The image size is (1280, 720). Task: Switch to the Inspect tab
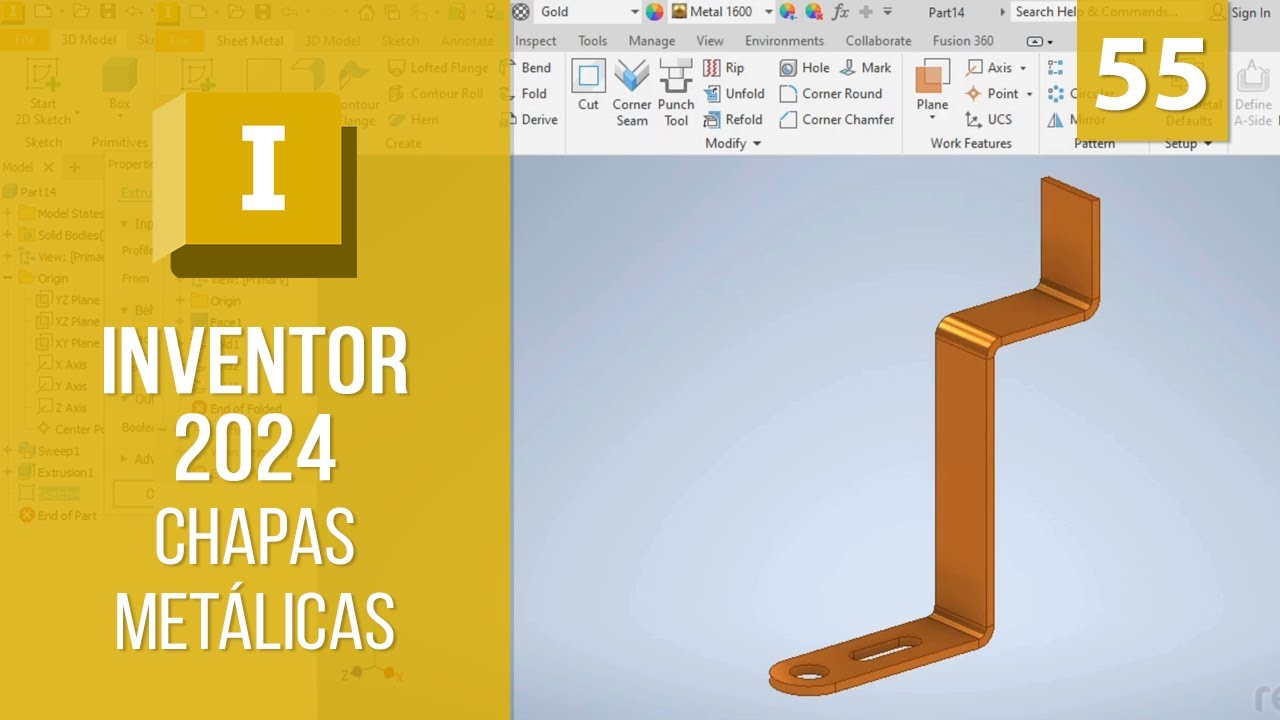point(536,41)
